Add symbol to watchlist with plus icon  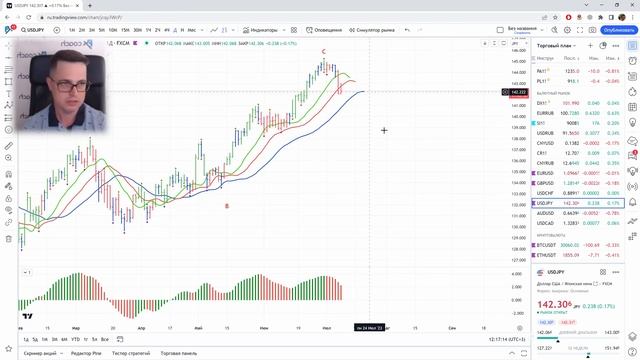pos(590,46)
